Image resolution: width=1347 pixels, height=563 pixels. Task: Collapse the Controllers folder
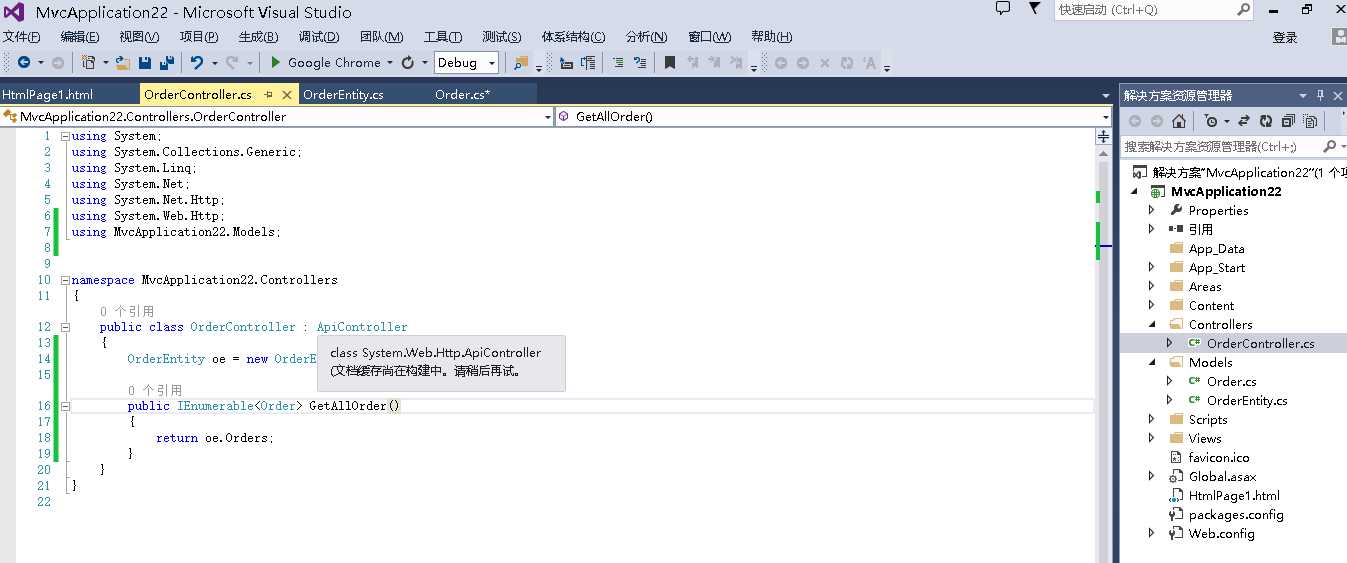pos(1152,325)
